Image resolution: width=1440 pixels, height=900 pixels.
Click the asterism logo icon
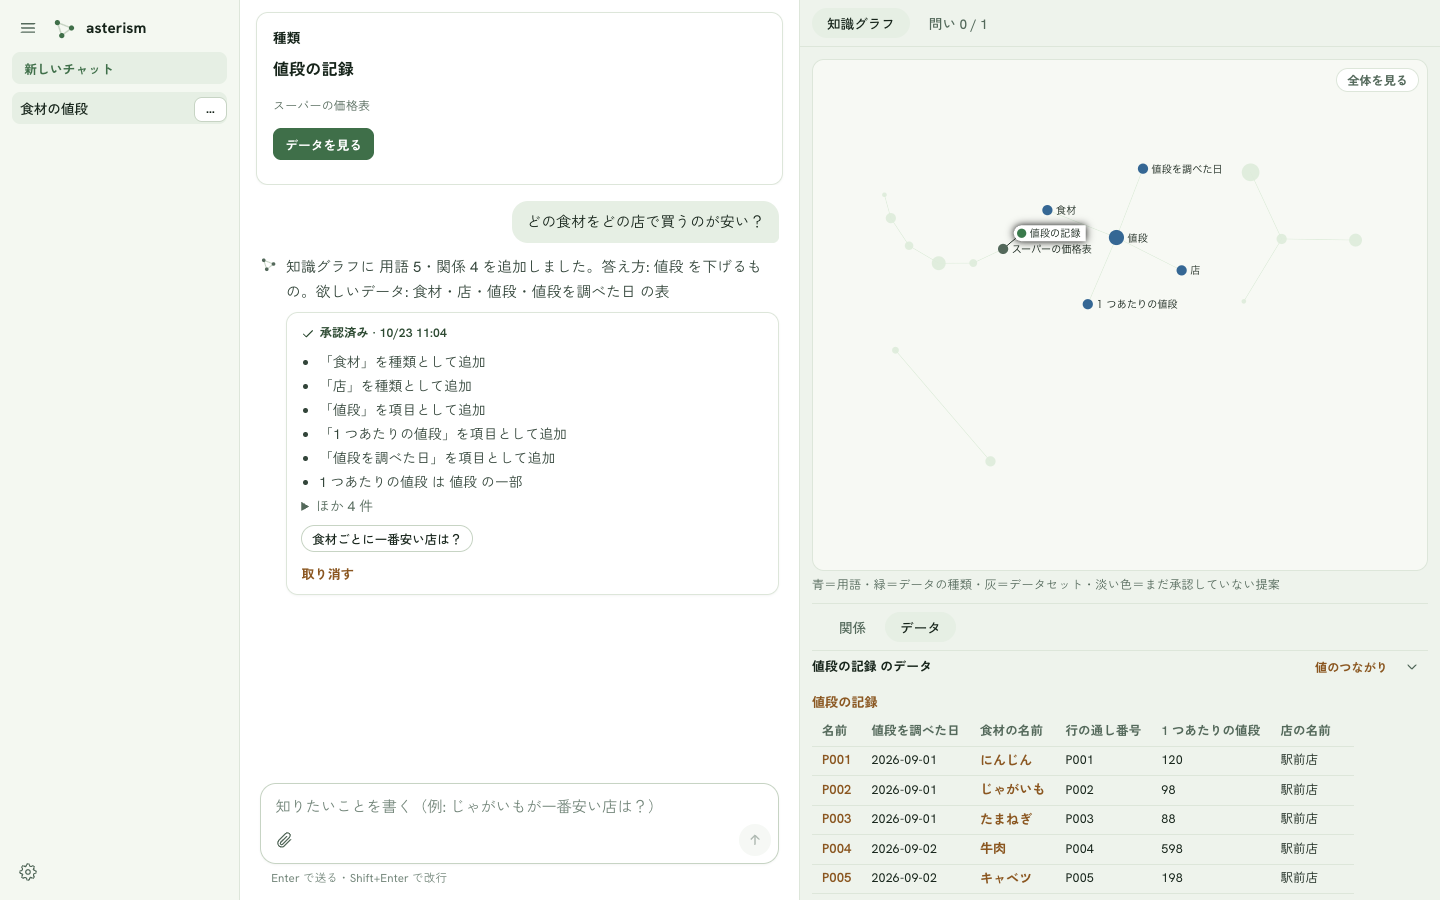(x=65, y=29)
